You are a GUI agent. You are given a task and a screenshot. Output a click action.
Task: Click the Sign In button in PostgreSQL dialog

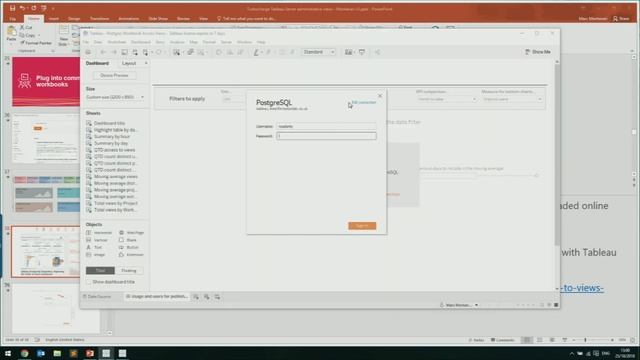[362, 226]
